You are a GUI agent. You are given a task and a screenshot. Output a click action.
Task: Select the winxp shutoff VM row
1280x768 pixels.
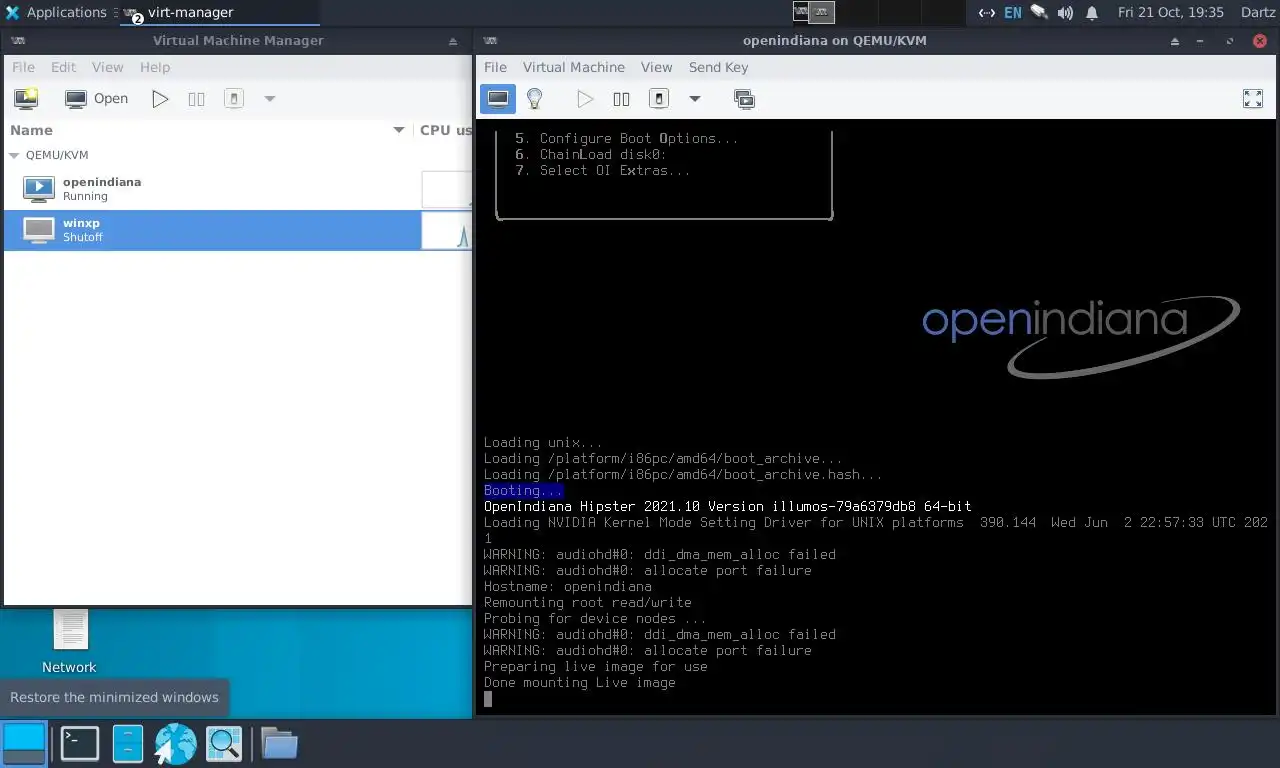[x=238, y=229]
